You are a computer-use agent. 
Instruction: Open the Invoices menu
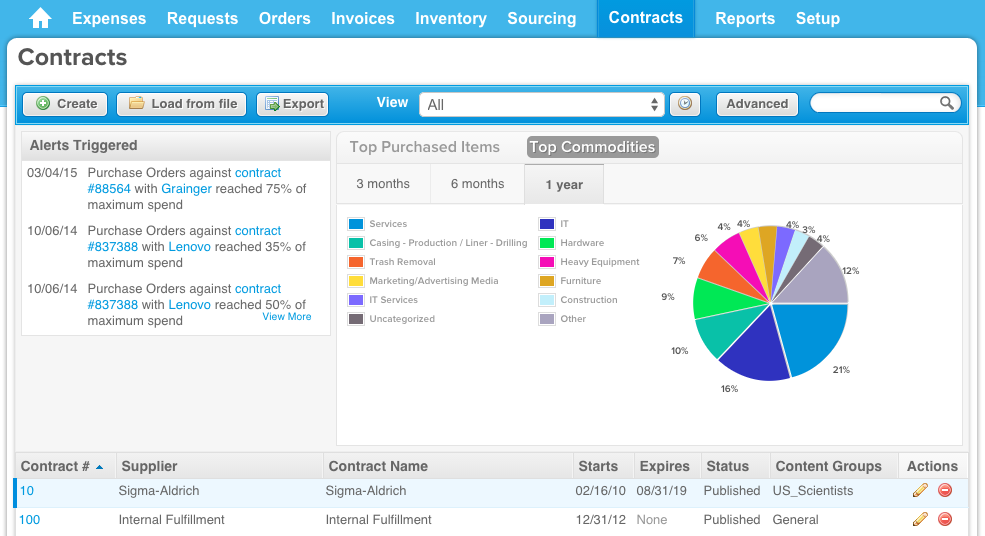pos(362,18)
